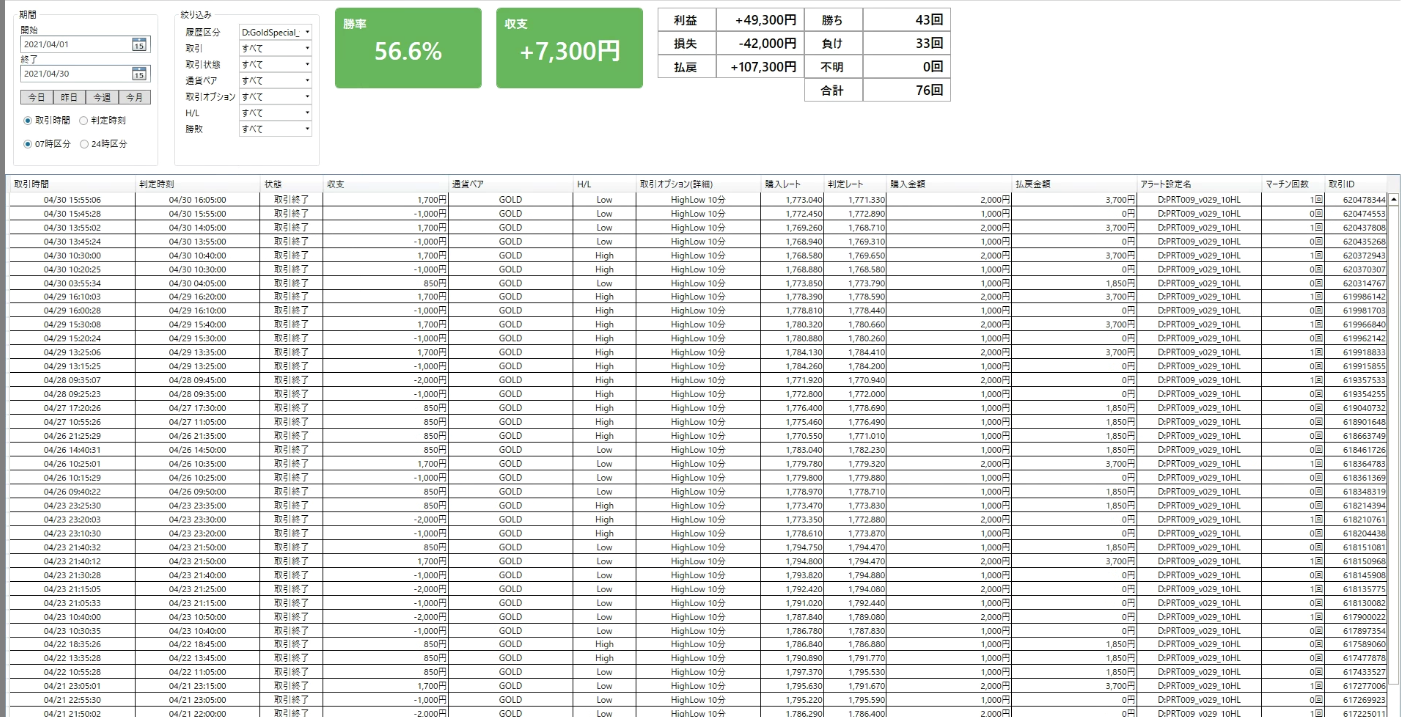This screenshot has height=717, width=1401.
Task: Click the 勝率 56.6% summary card
Action: coord(408,48)
